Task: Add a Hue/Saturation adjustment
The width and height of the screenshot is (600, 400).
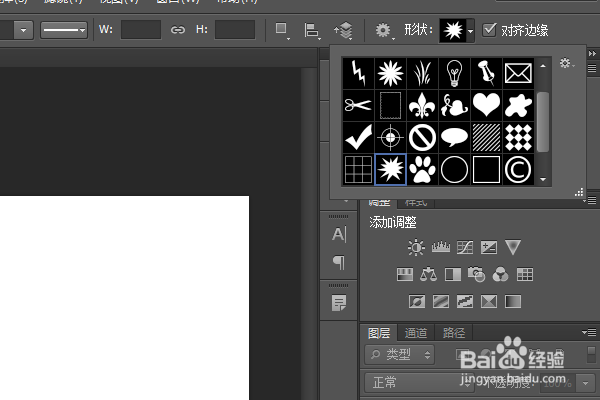Action: coord(405,274)
